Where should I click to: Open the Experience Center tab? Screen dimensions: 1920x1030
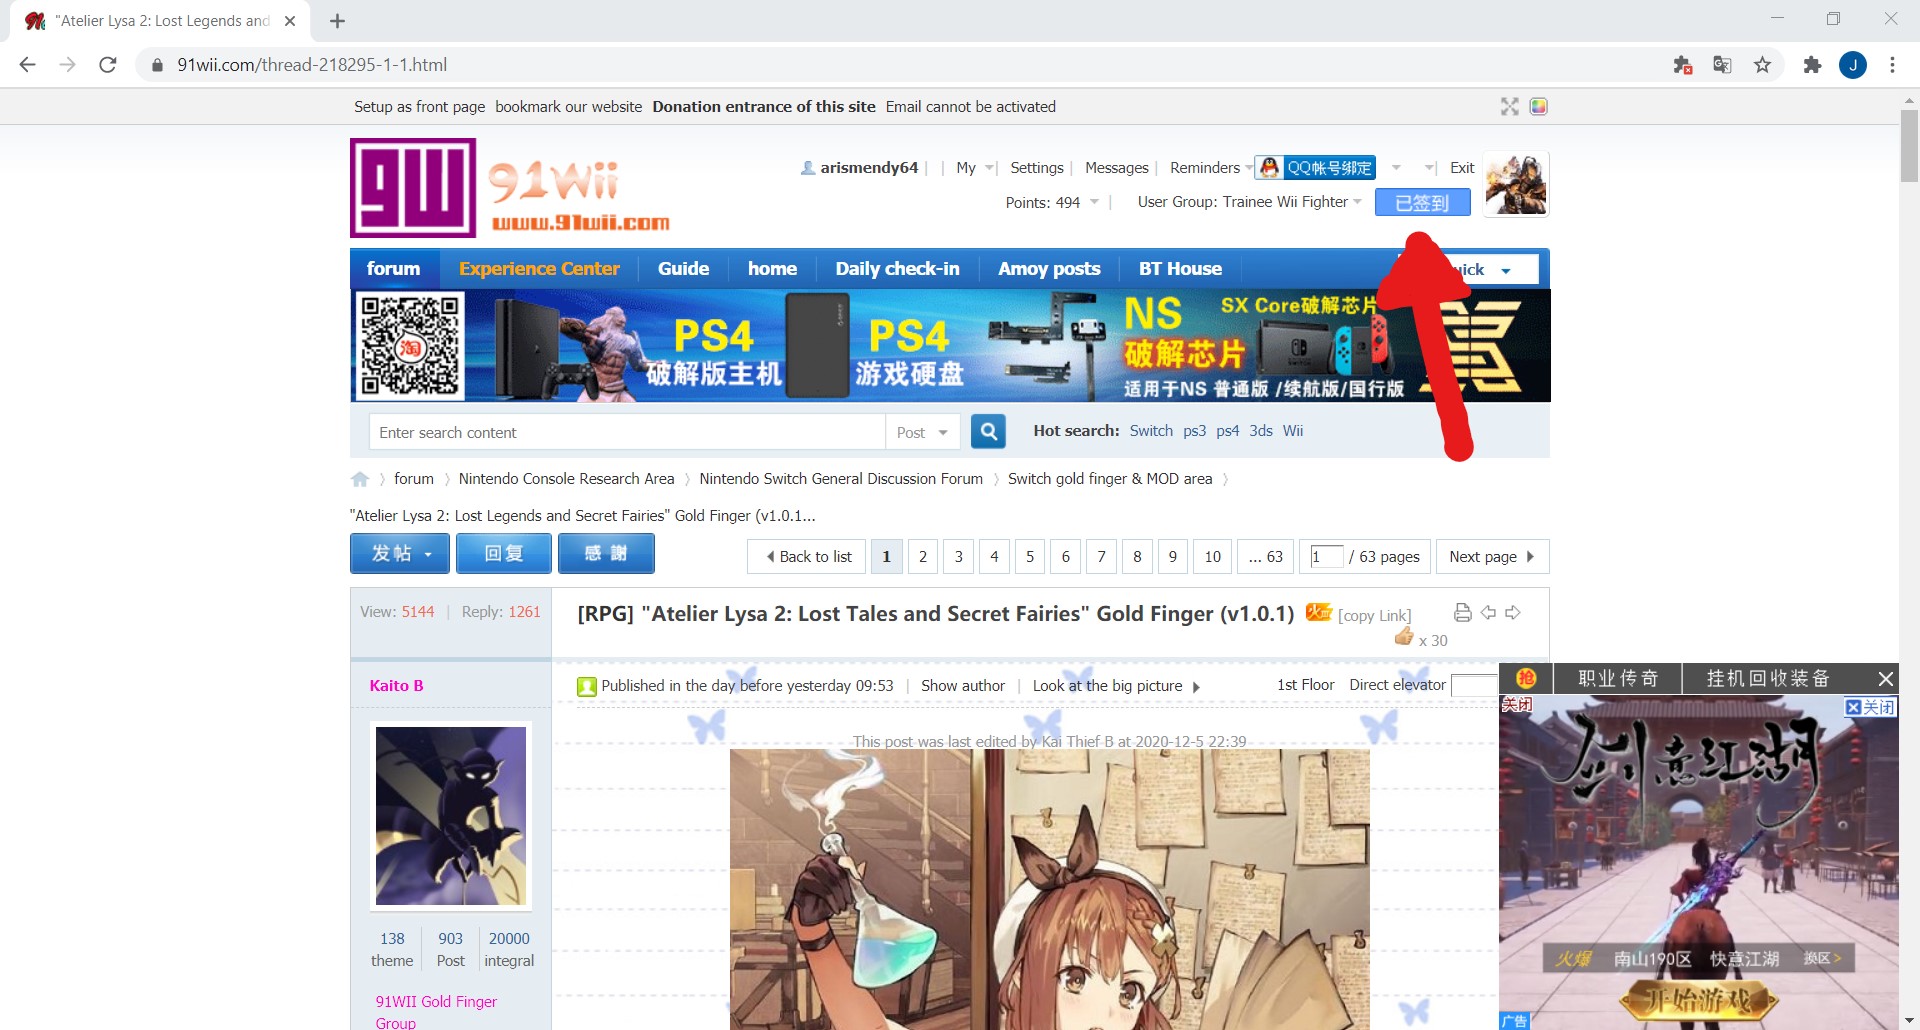click(539, 269)
